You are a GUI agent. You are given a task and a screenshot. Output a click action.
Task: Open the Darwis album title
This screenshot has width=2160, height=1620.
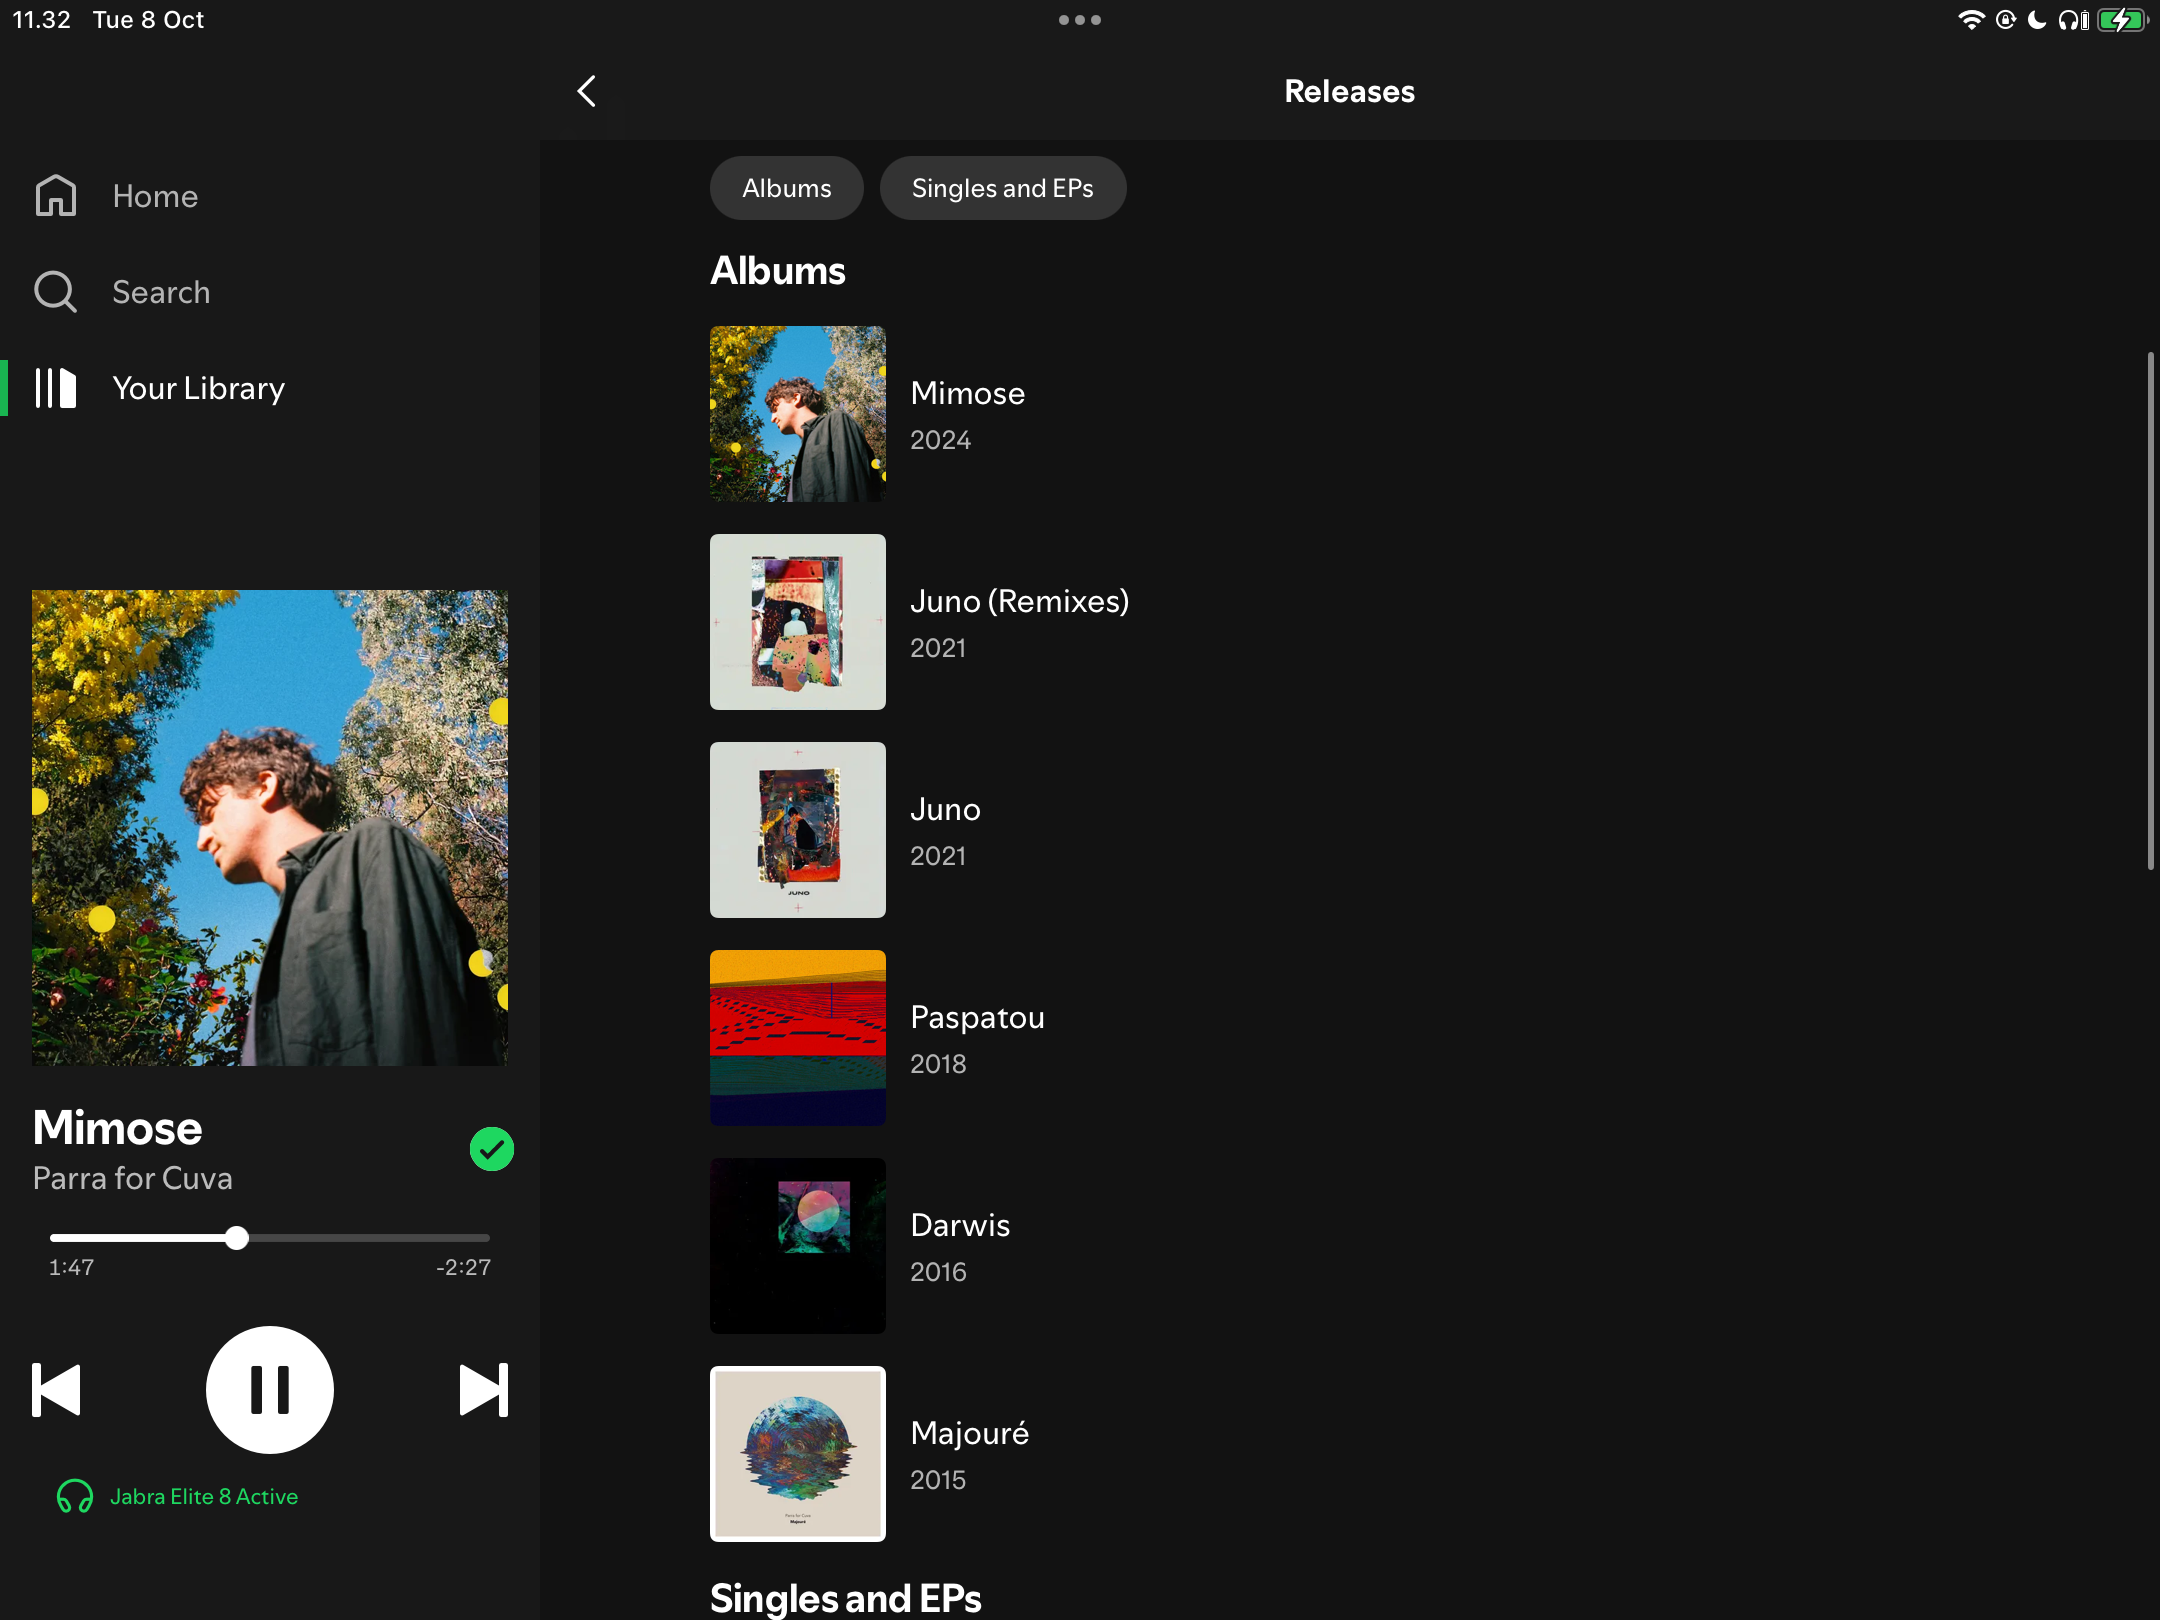coord(960,1225)
